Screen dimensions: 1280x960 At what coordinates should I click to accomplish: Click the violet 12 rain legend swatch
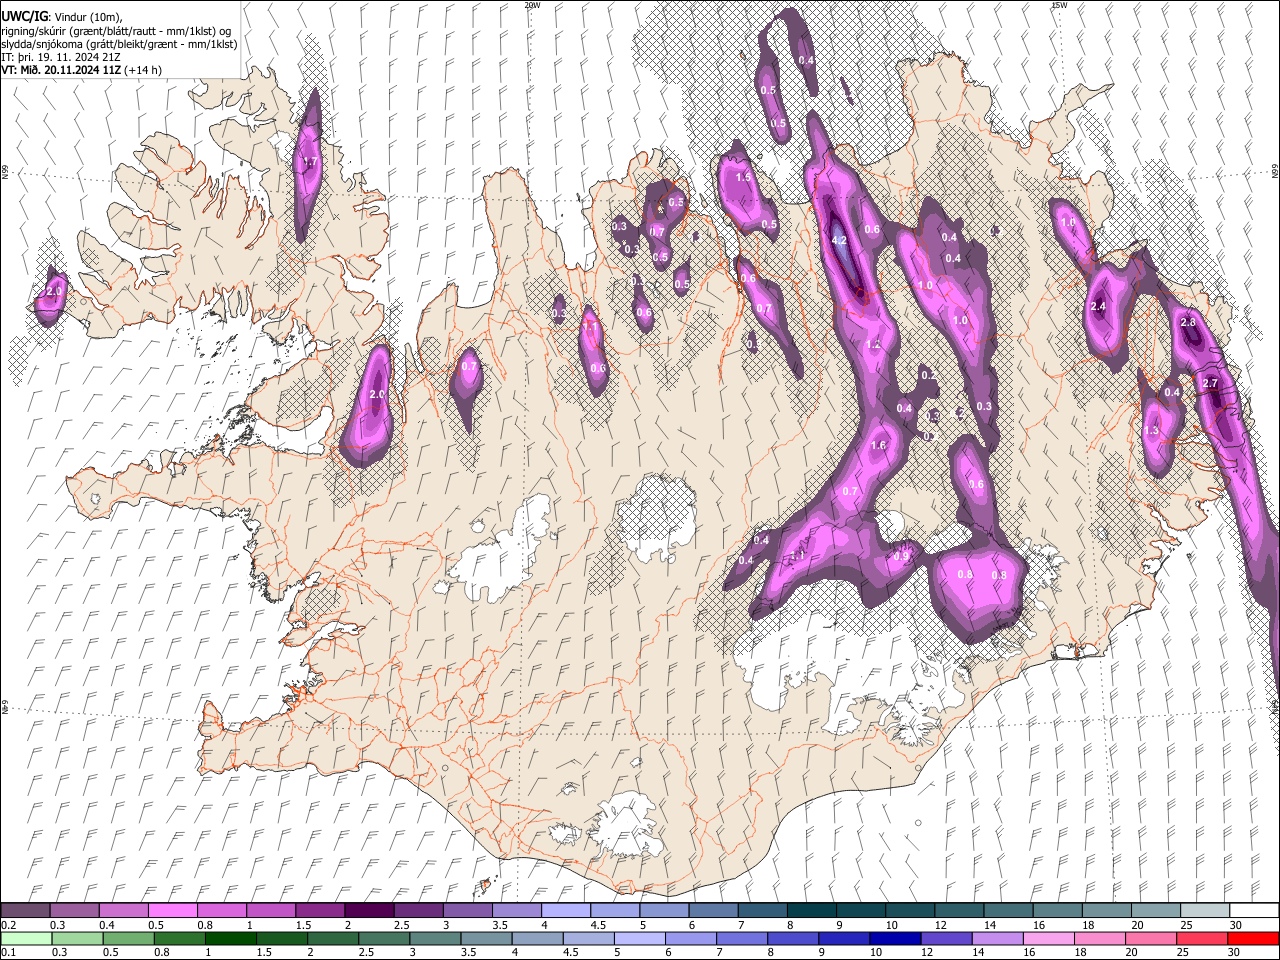tap(946, 938)
